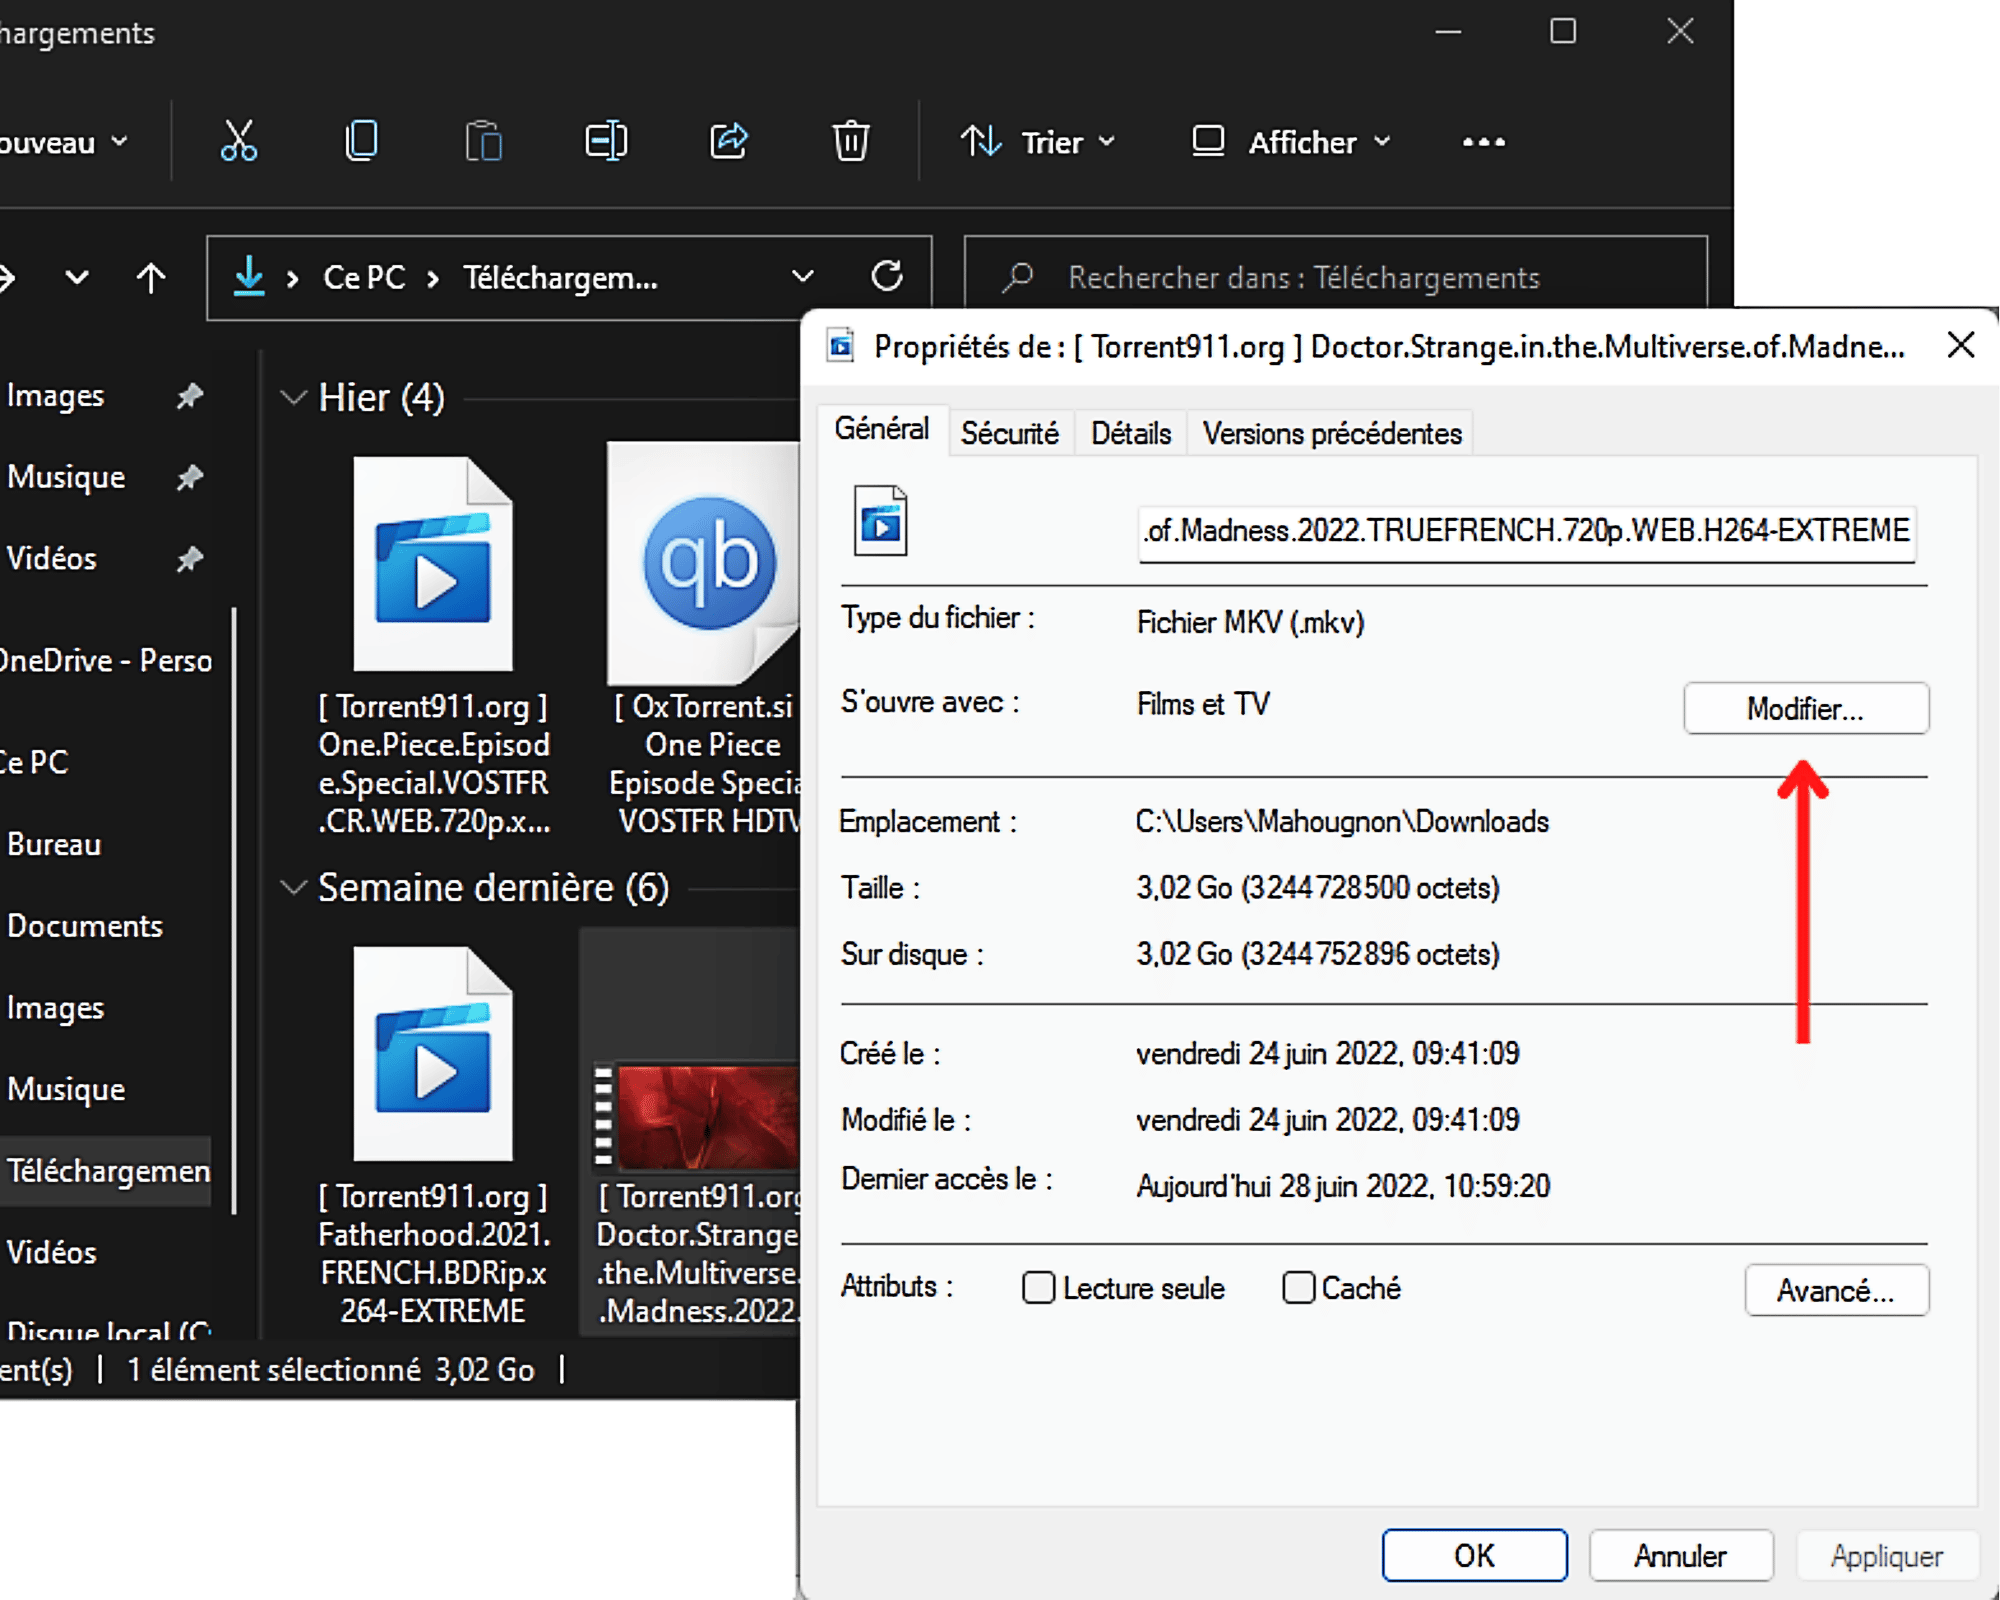This screenshot has height=1600, width=2000.
Task: Switch to the Sécurité tab
Action: pos(1010,433)
